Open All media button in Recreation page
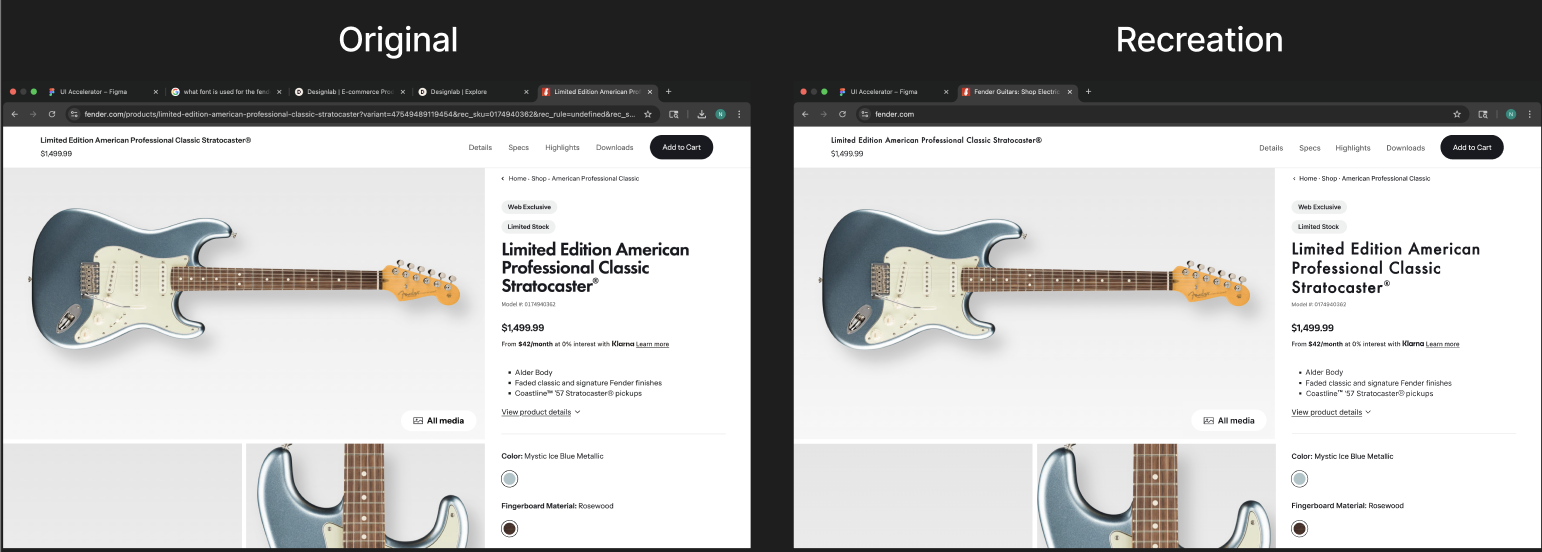 (x=1229, y=420)
